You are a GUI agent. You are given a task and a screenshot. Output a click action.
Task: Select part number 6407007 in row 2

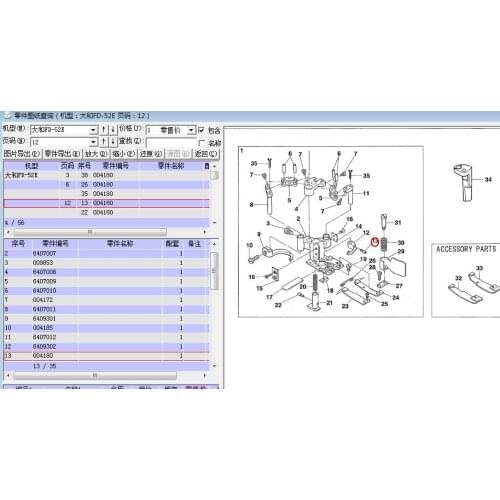[44, 254]
